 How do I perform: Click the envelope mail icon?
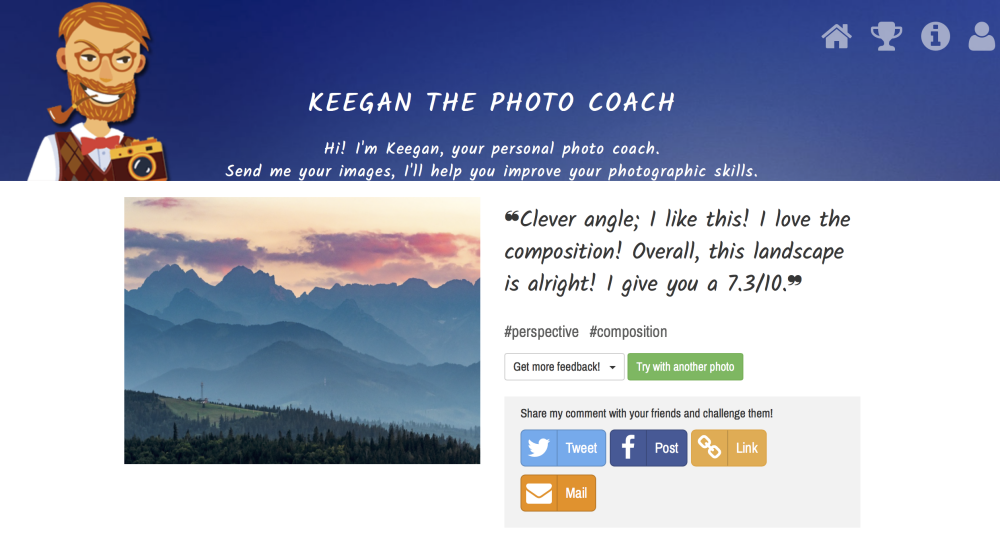(x=539, y=493)
